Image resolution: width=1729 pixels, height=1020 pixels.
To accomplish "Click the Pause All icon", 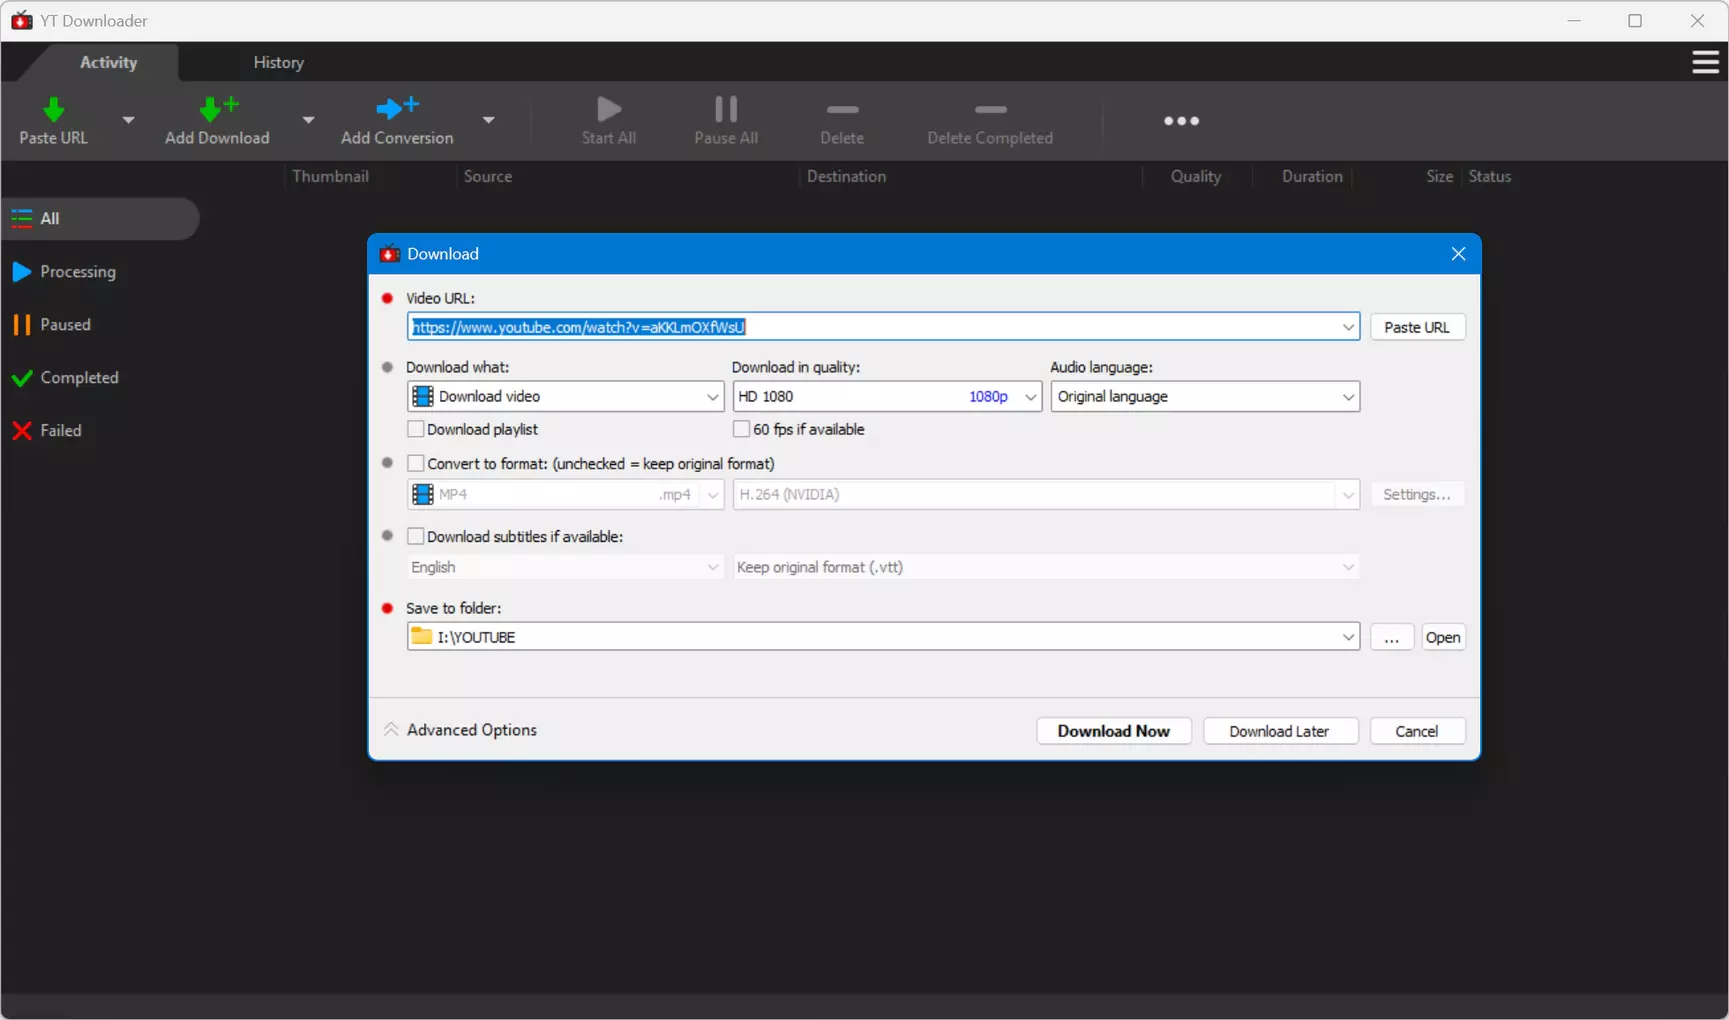I will [726, 108].
